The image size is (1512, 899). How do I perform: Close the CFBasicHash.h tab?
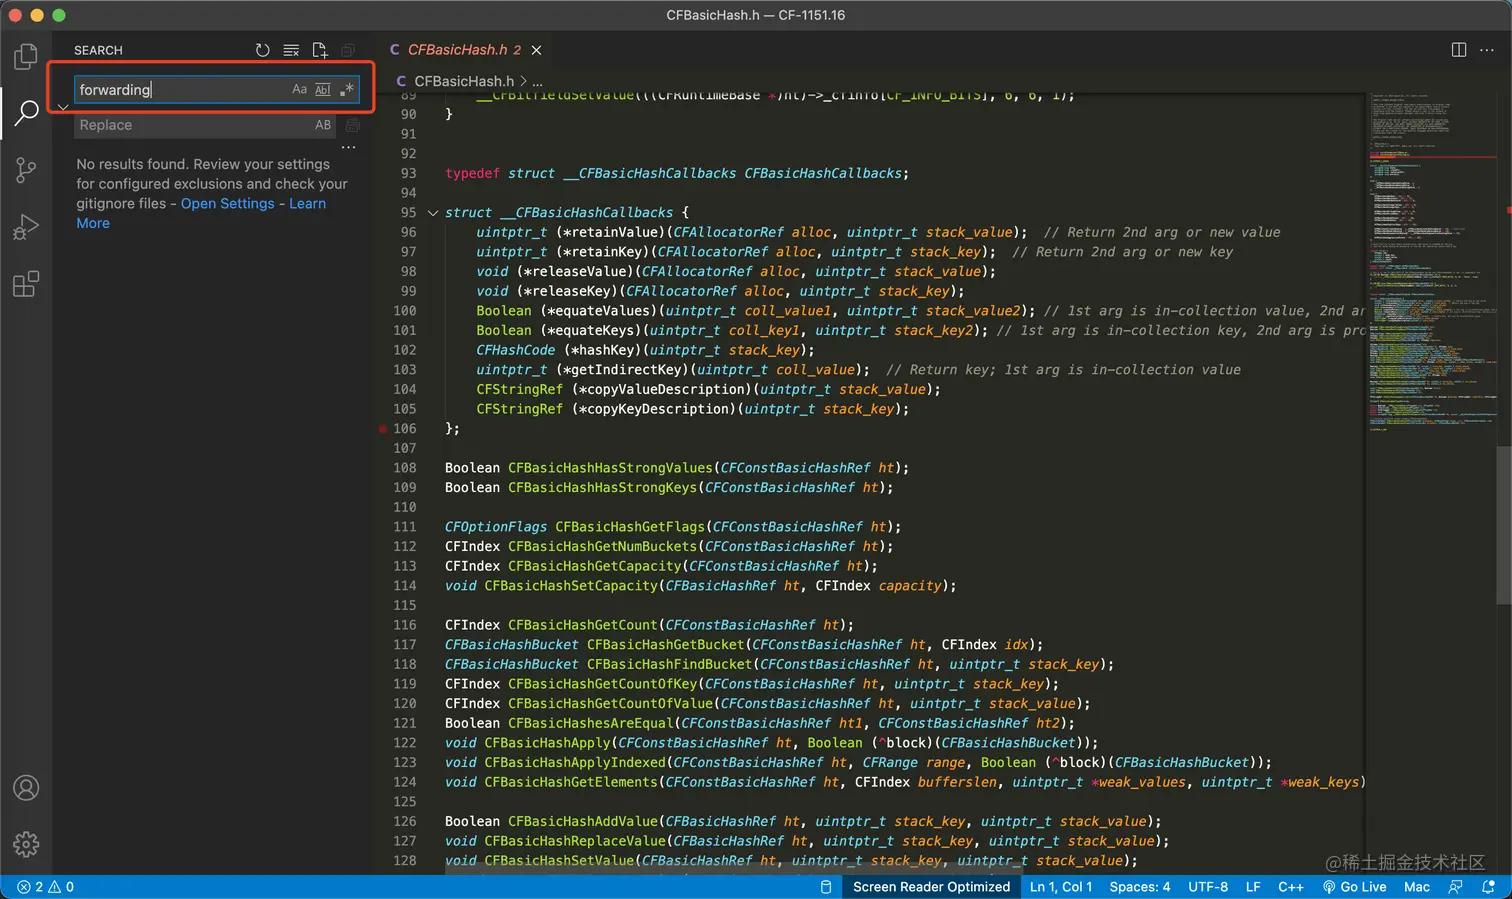[x=537, y=50]
